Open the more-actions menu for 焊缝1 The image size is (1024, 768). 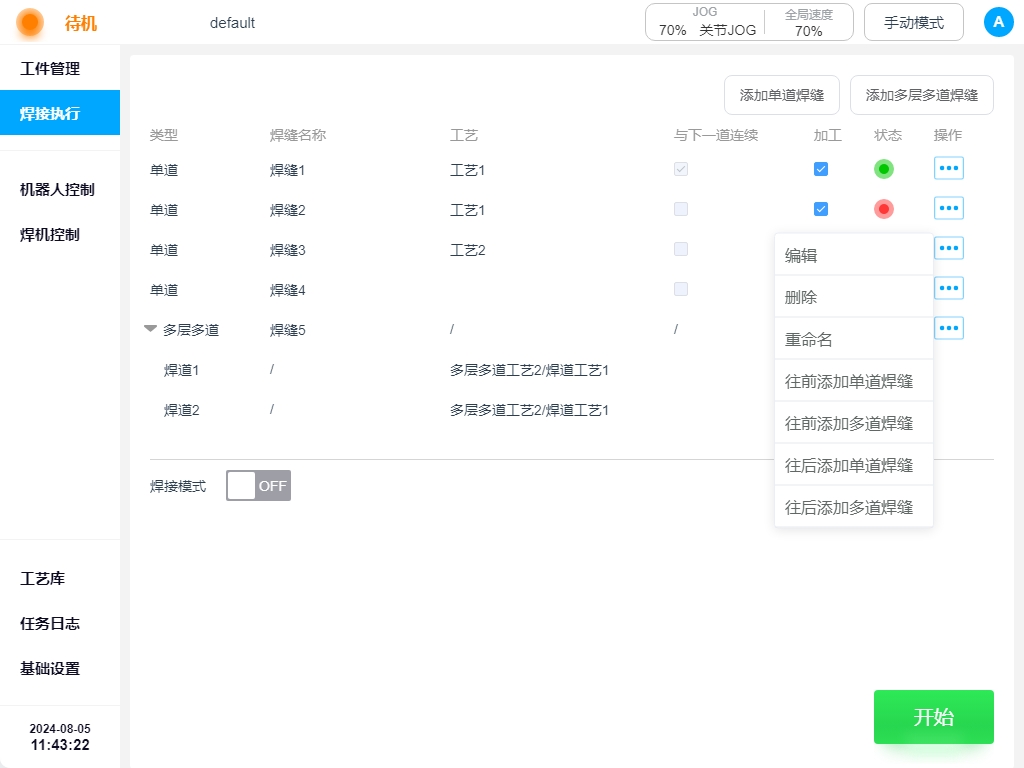pos(948,168)
